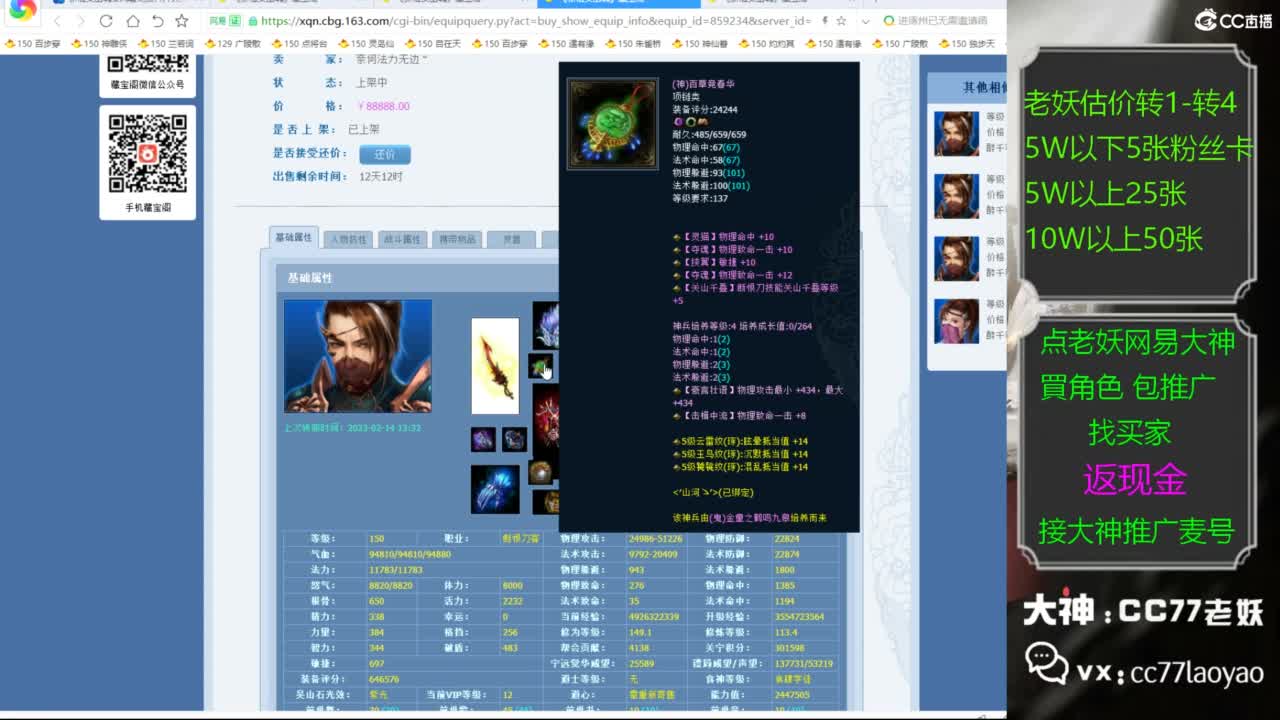Click the pink-masked female avatar in similar list
1280x720 pixels.
pyautogui.click(x=956, y=321)
